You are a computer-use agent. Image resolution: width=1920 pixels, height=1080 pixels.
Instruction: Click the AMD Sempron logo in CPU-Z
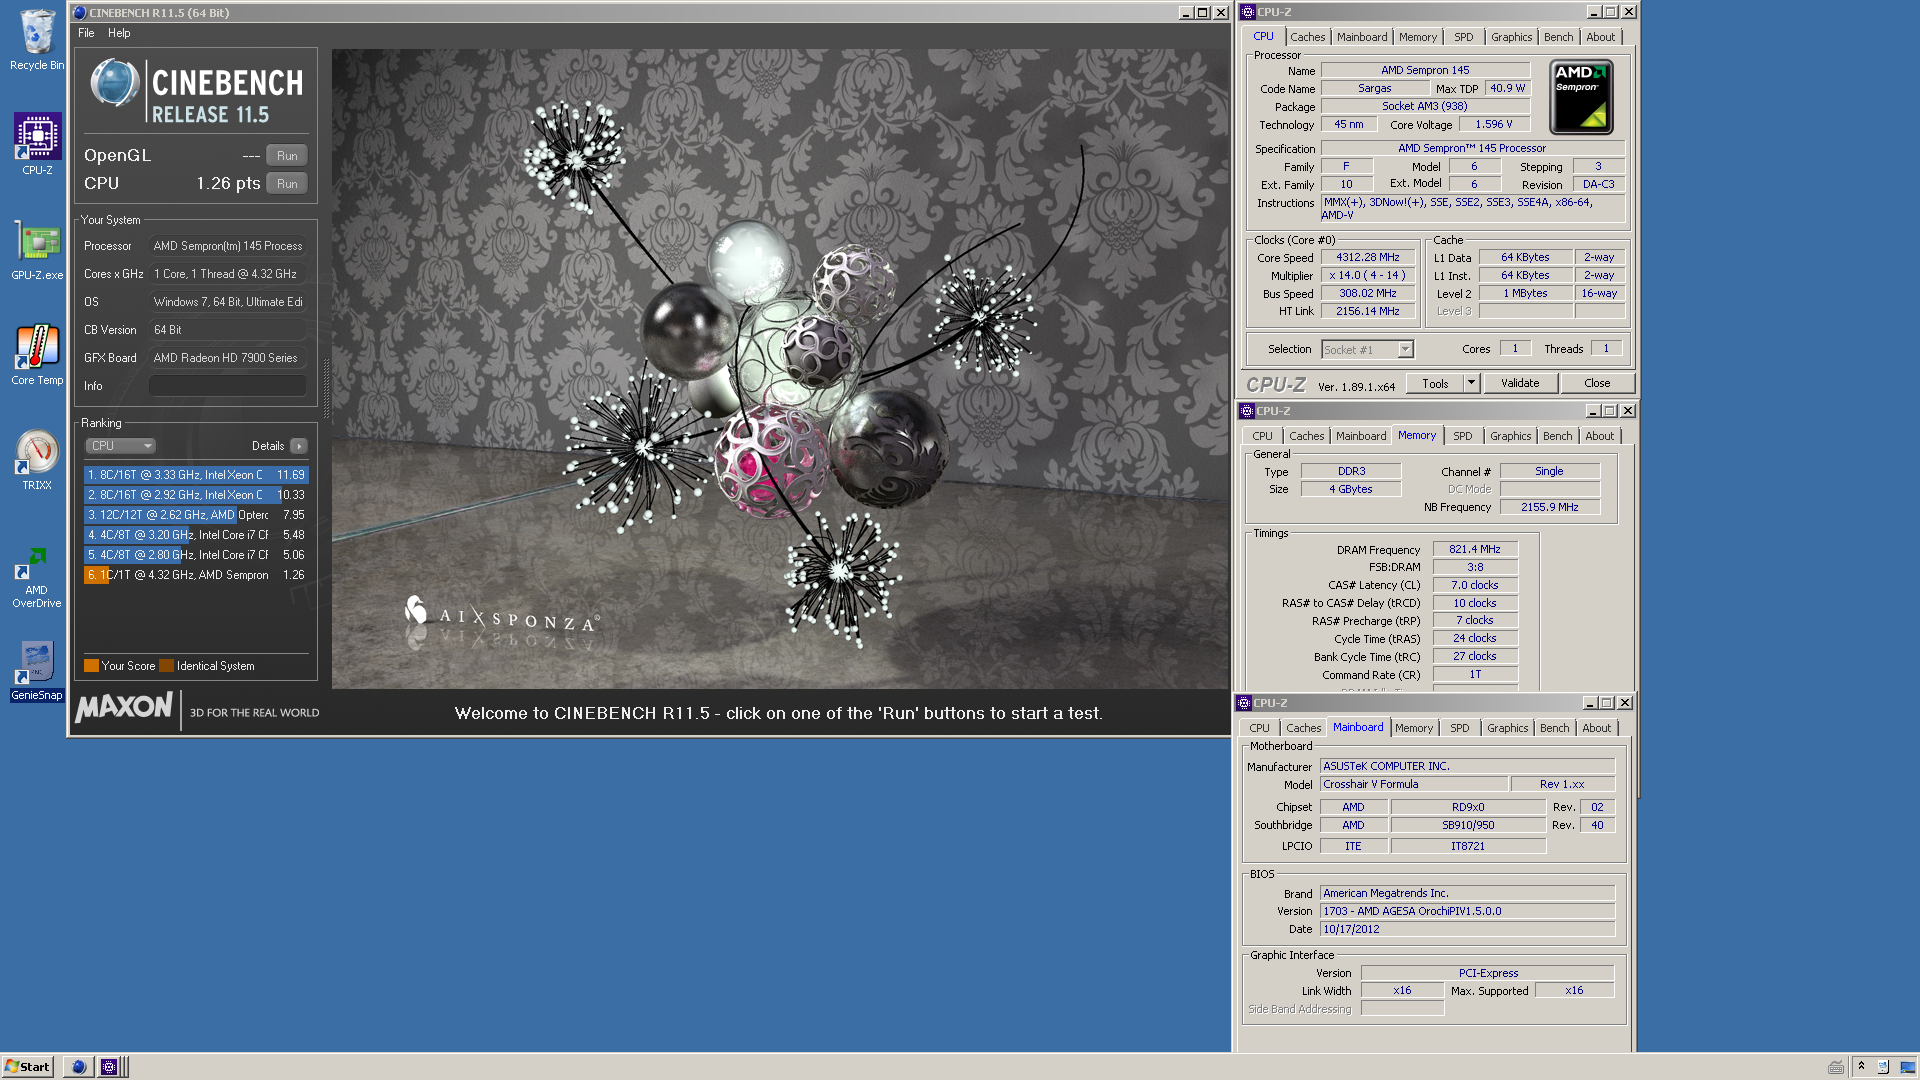[1580, 97]
